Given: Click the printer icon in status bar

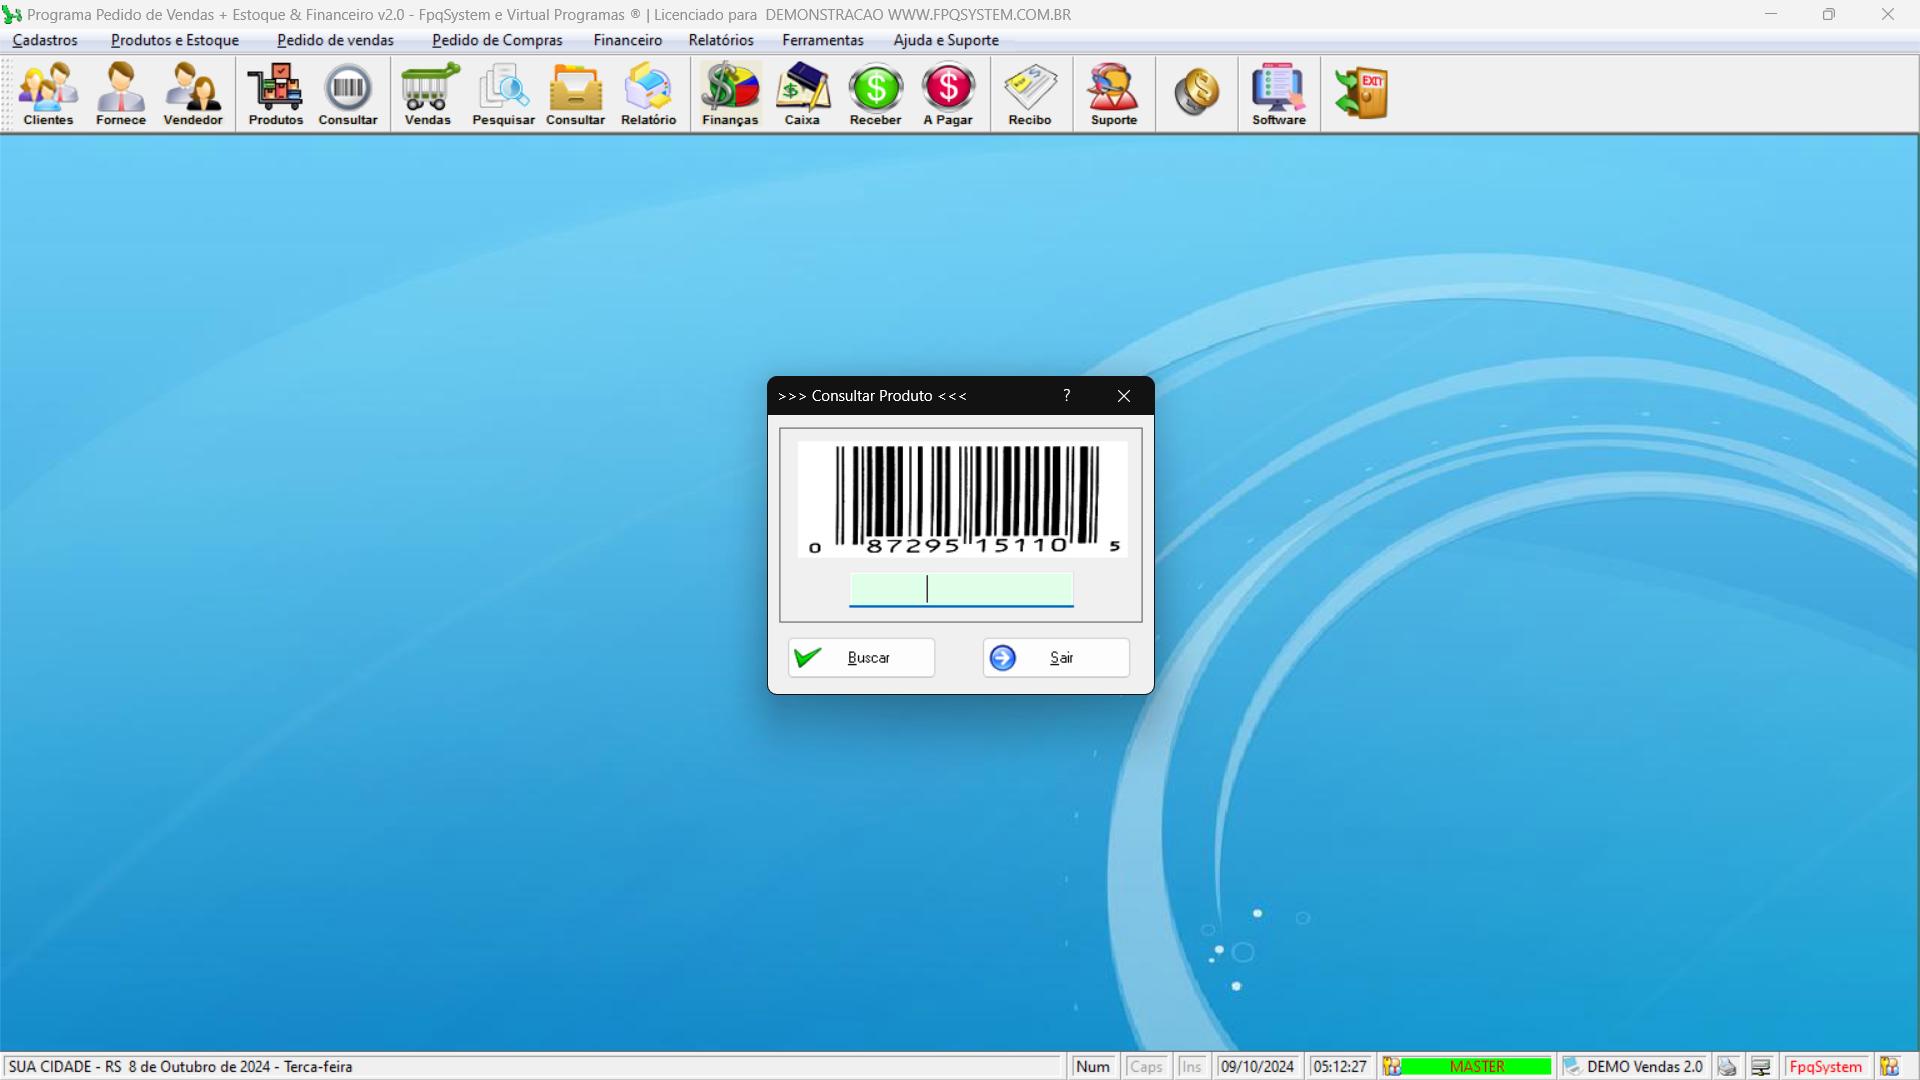Looking at the screenshot, I should point(1727,1067).
